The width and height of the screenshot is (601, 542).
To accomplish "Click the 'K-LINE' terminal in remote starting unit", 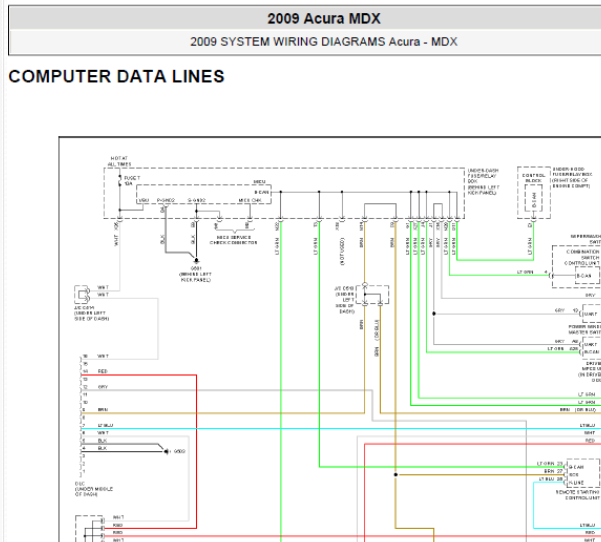I will tap(576, 483).
